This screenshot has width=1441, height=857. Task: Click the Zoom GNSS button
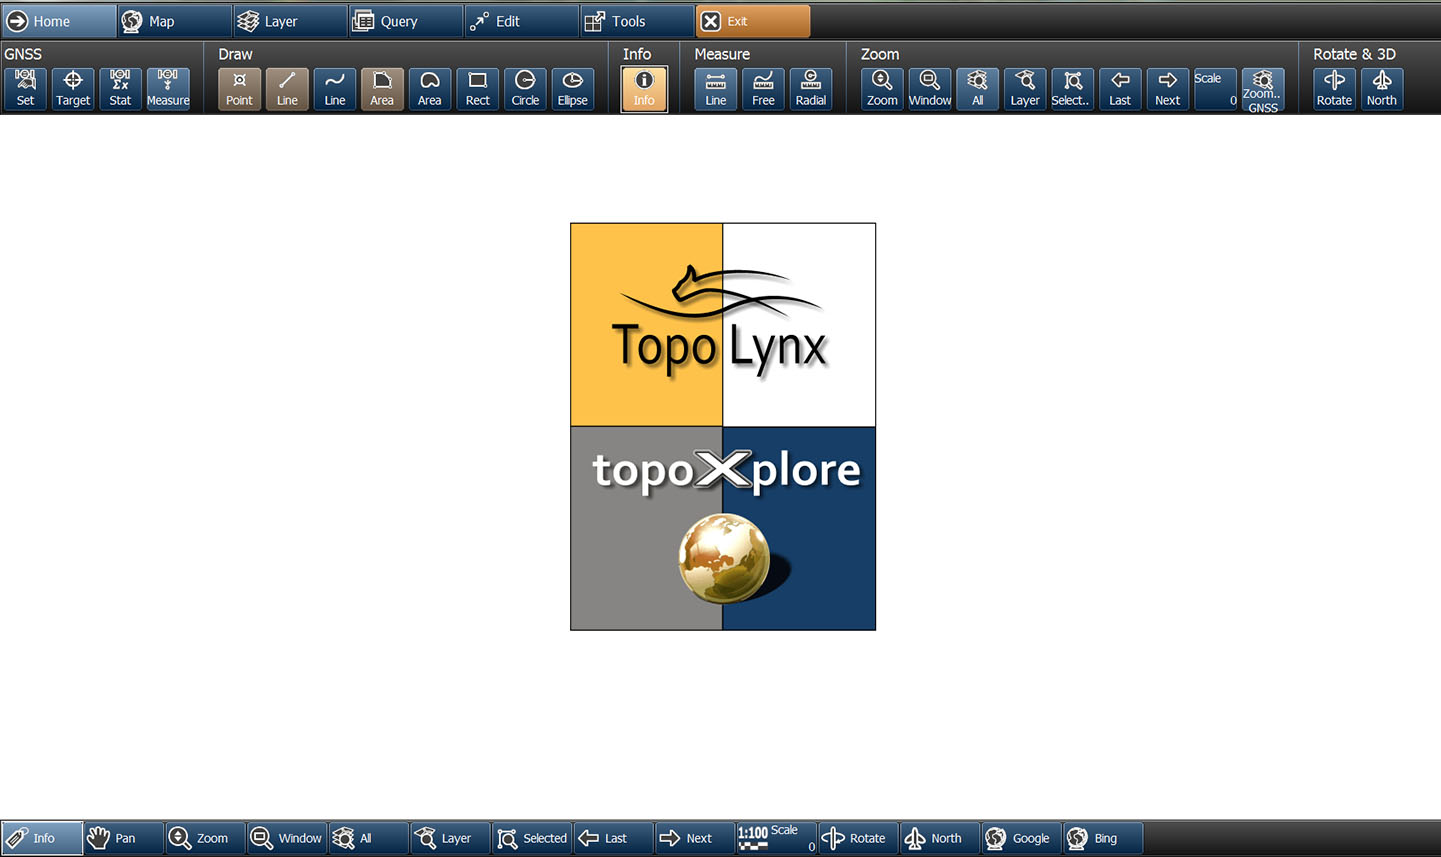(1262, 89)
